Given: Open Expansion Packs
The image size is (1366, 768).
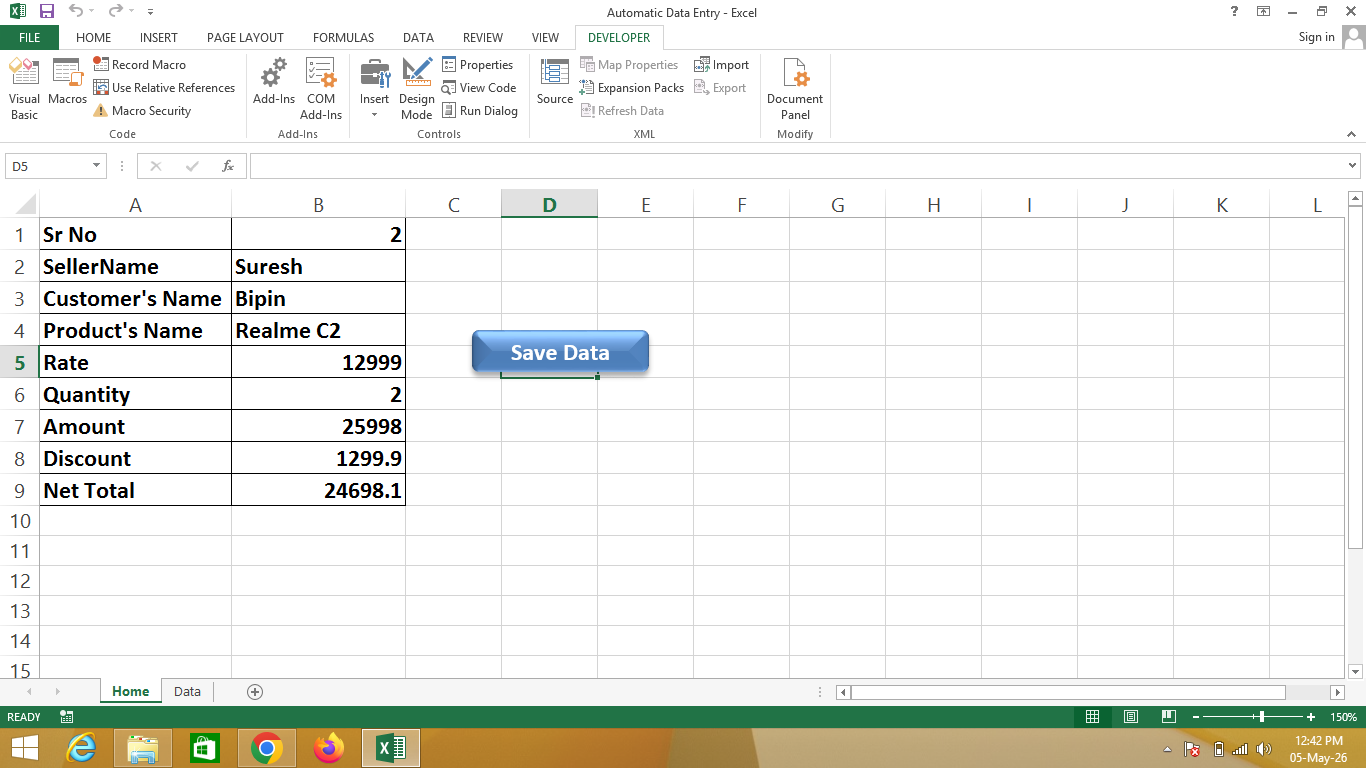Looking at the screenshot, I should [632, 88].
